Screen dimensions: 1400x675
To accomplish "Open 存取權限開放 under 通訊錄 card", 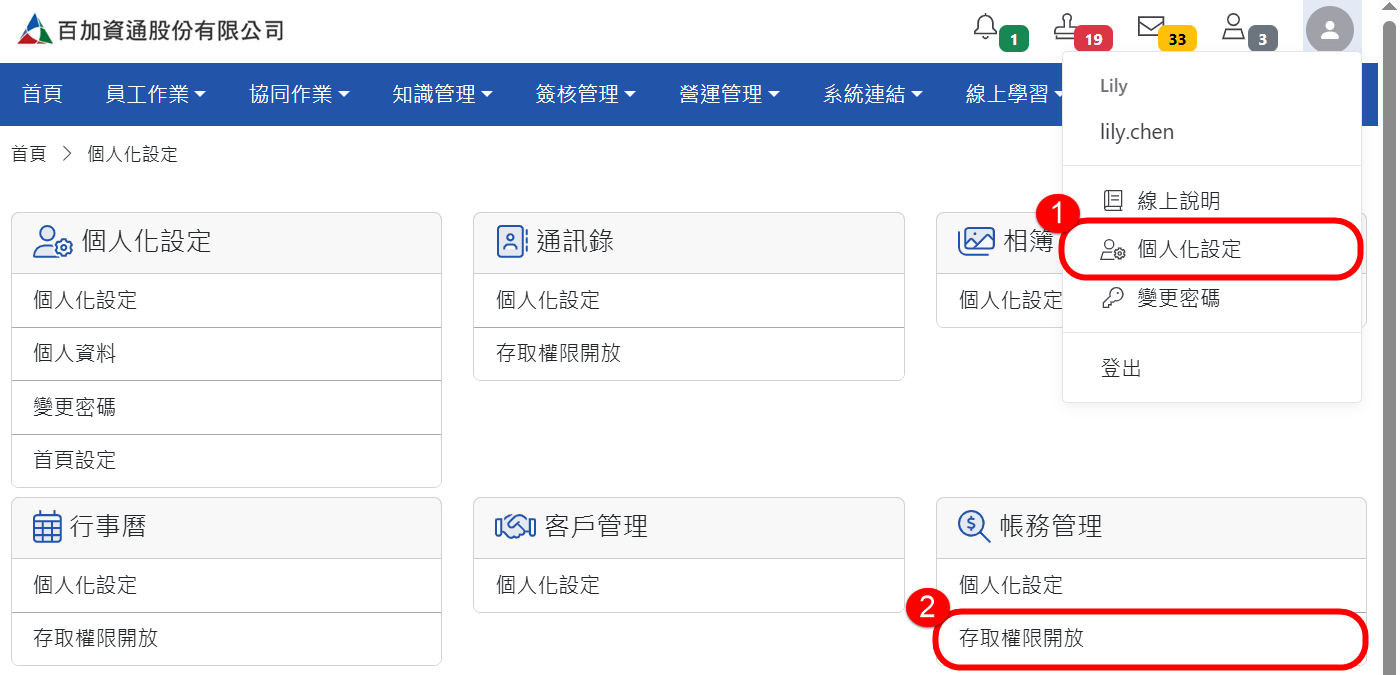I will click(x=689, y=354).
